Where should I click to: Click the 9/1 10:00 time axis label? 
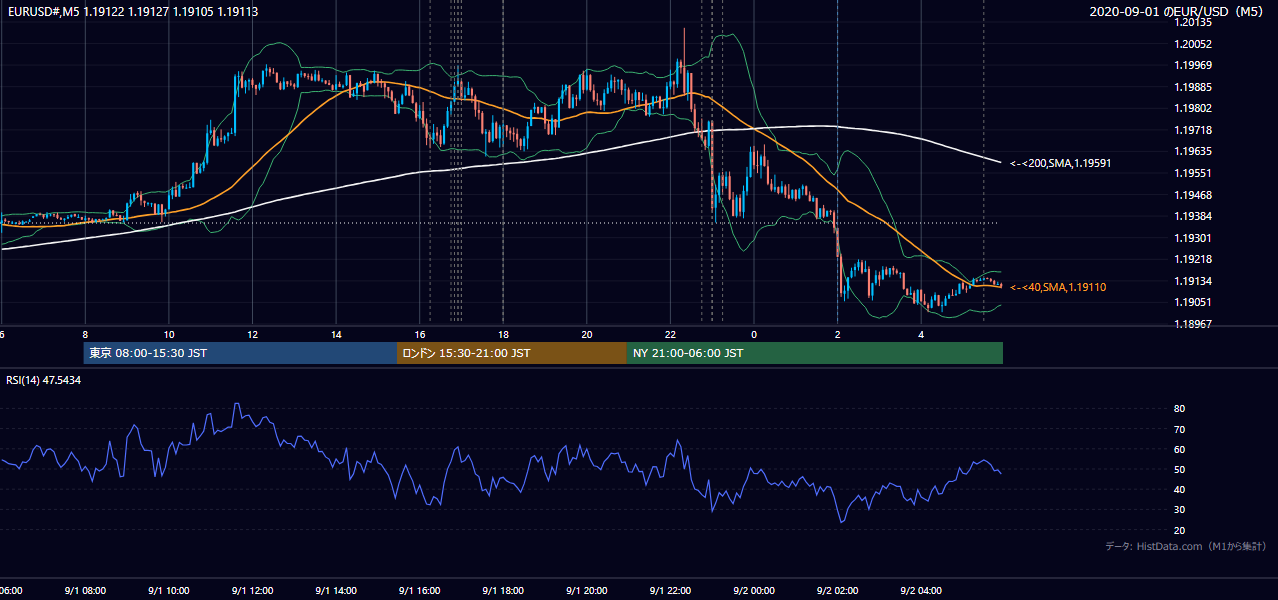(x=168, y=591)
